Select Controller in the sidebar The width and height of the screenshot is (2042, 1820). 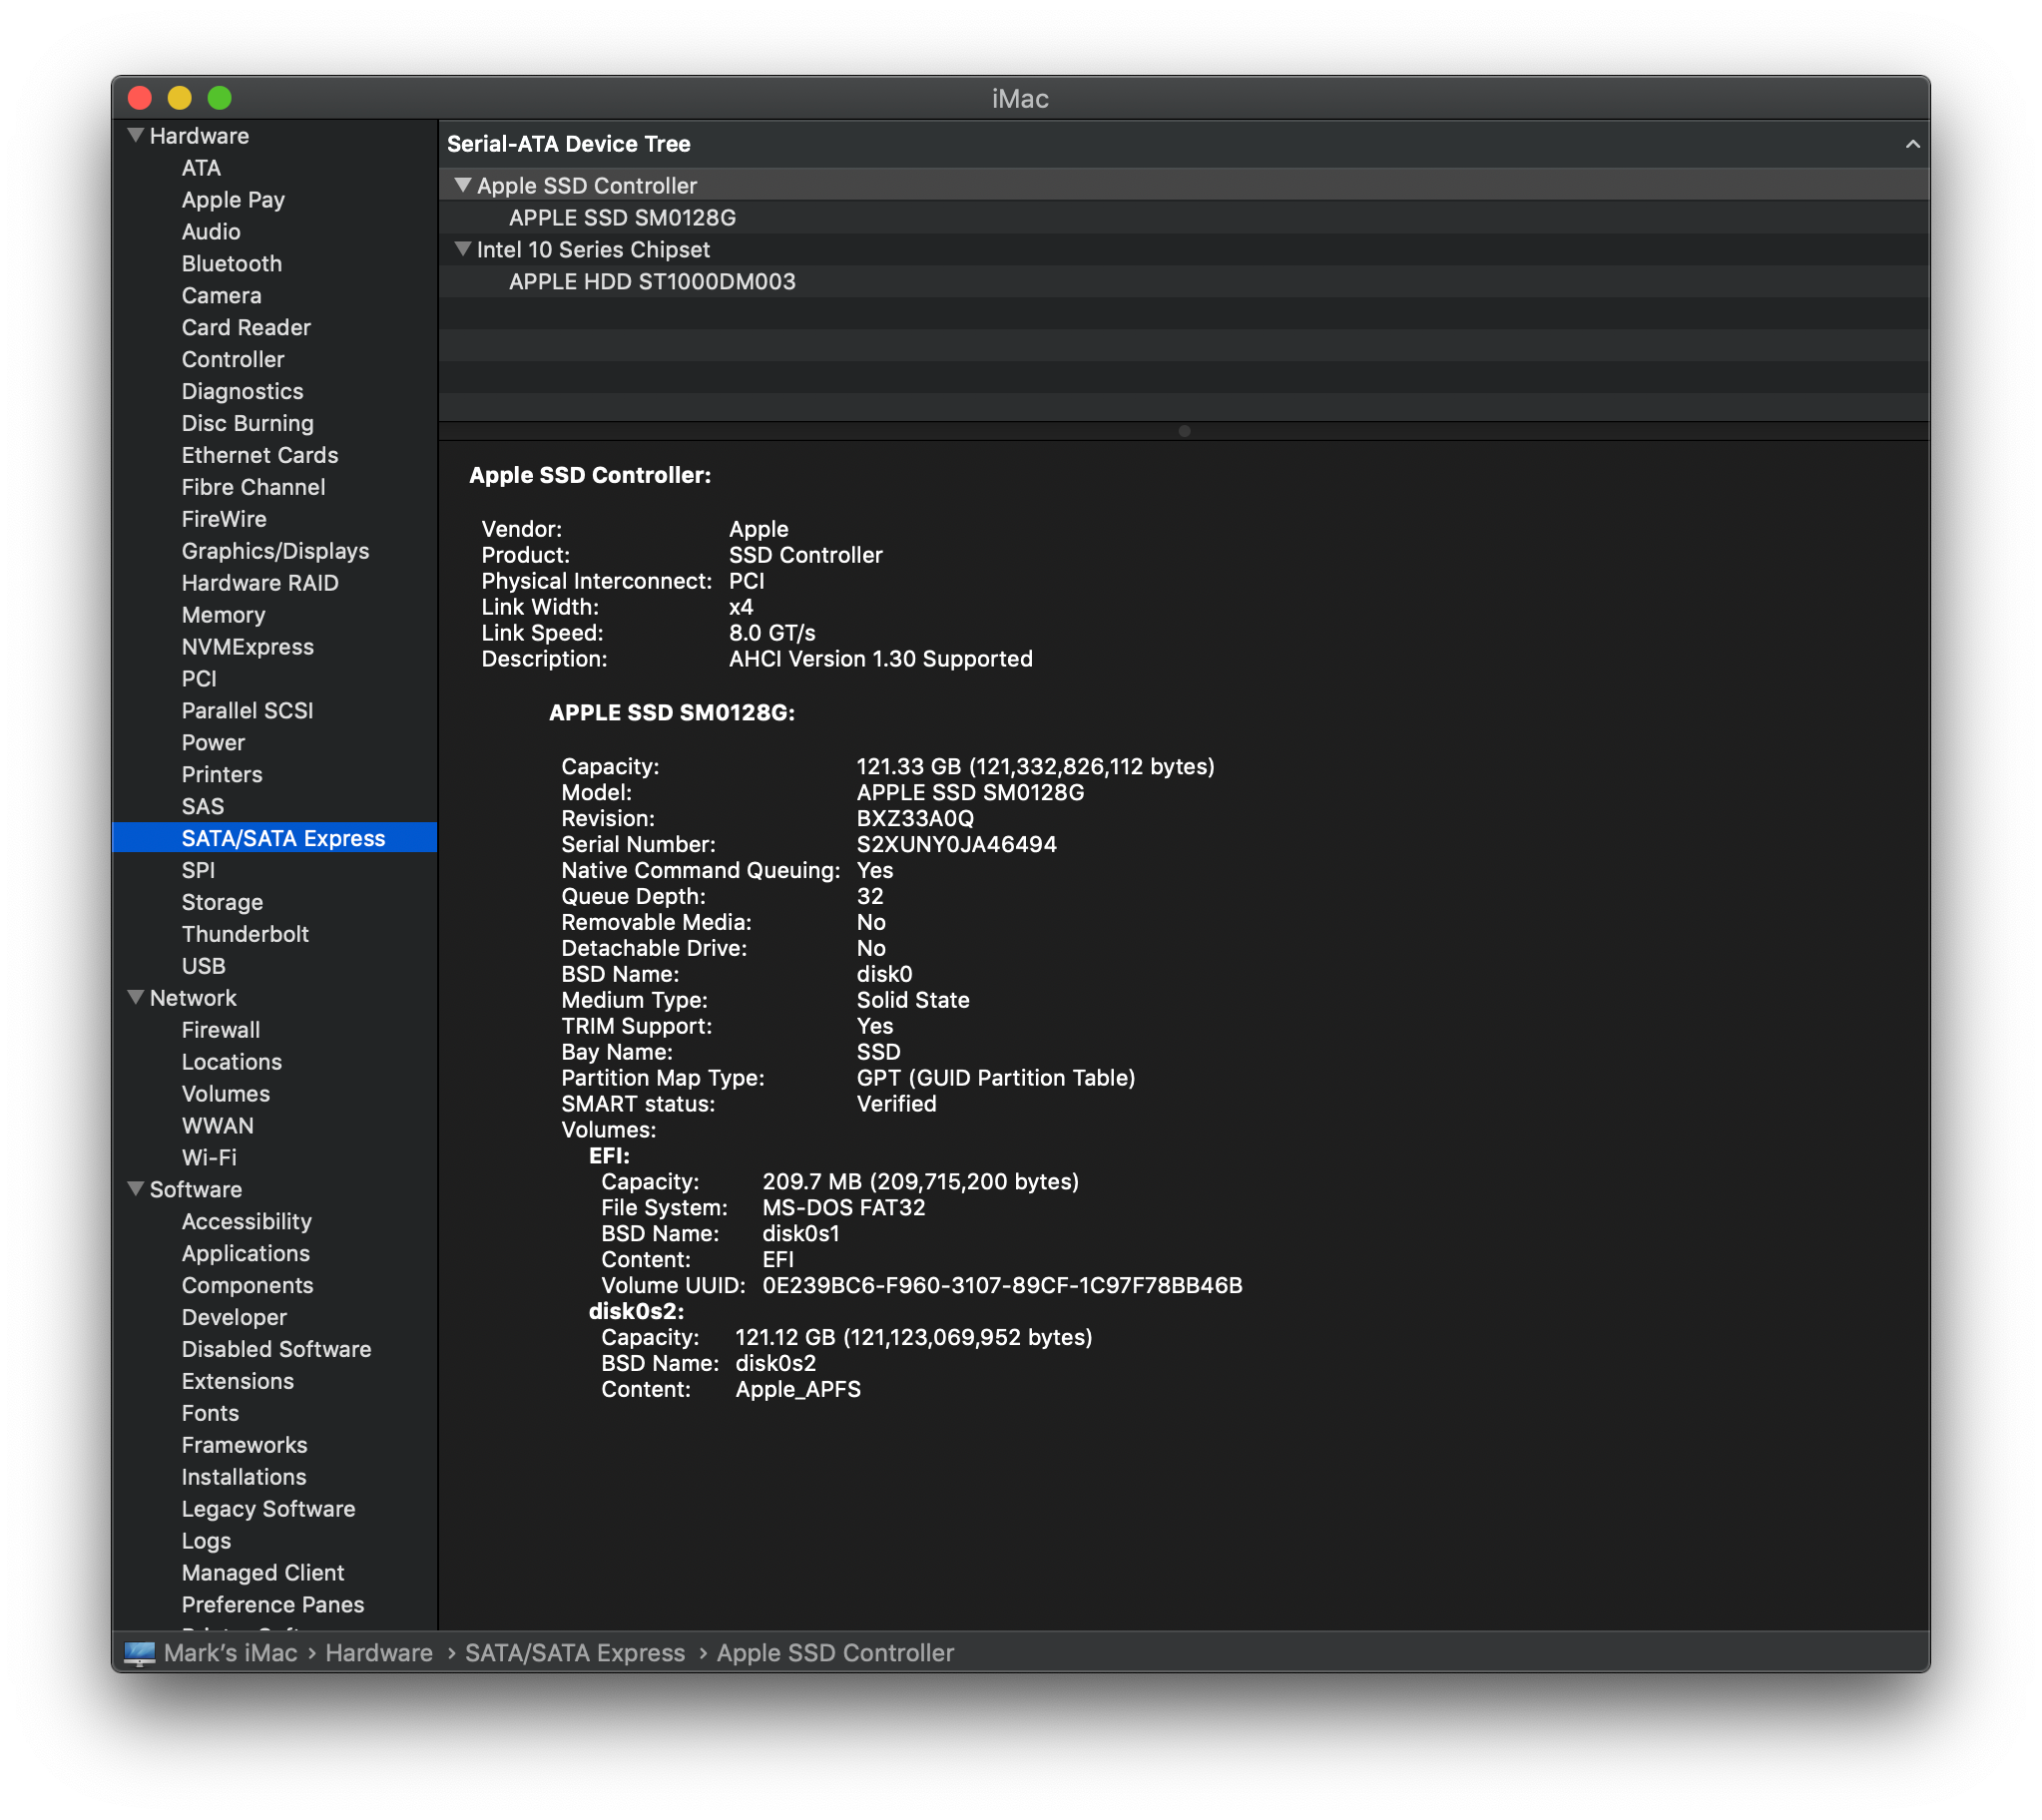click(233, 360)
